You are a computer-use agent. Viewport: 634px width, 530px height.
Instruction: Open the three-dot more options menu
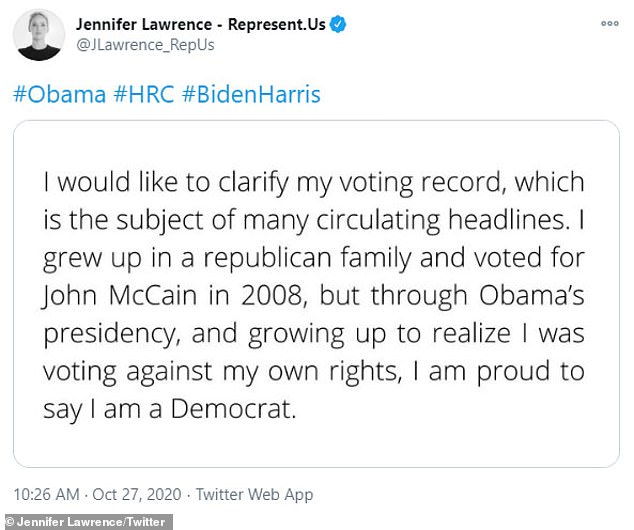609,22
